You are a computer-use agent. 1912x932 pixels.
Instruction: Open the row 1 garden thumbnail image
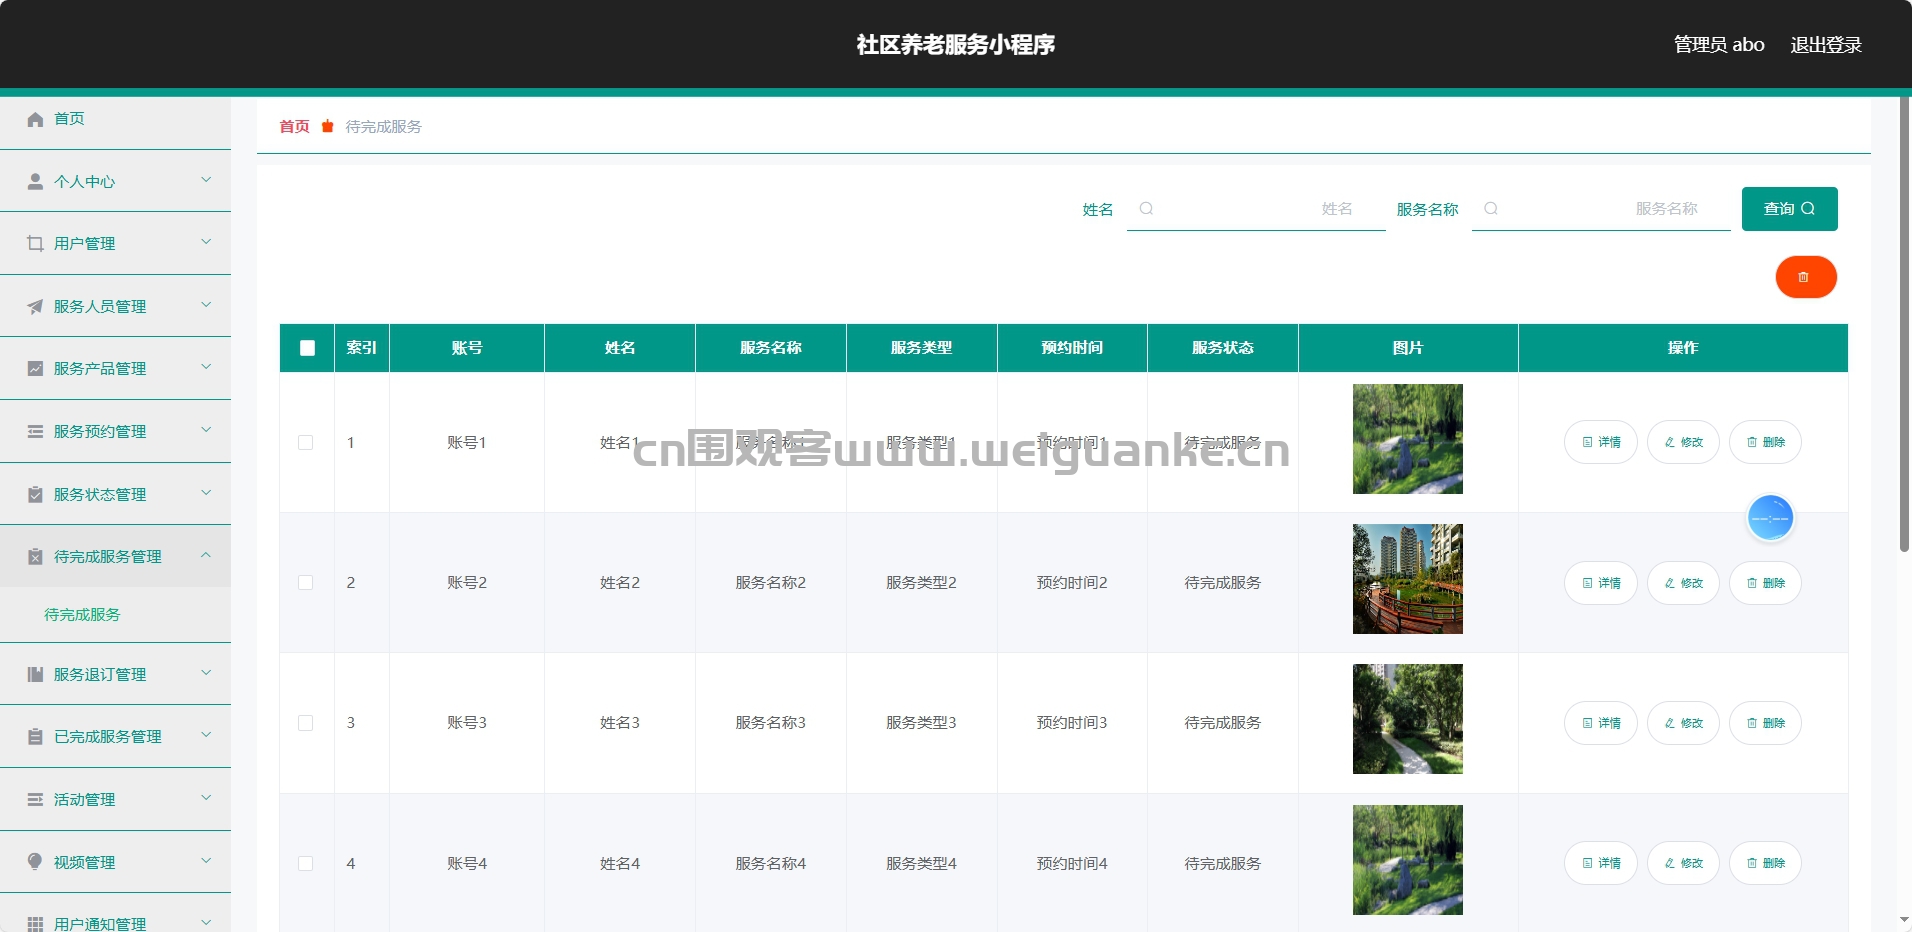coord(1408,439)
